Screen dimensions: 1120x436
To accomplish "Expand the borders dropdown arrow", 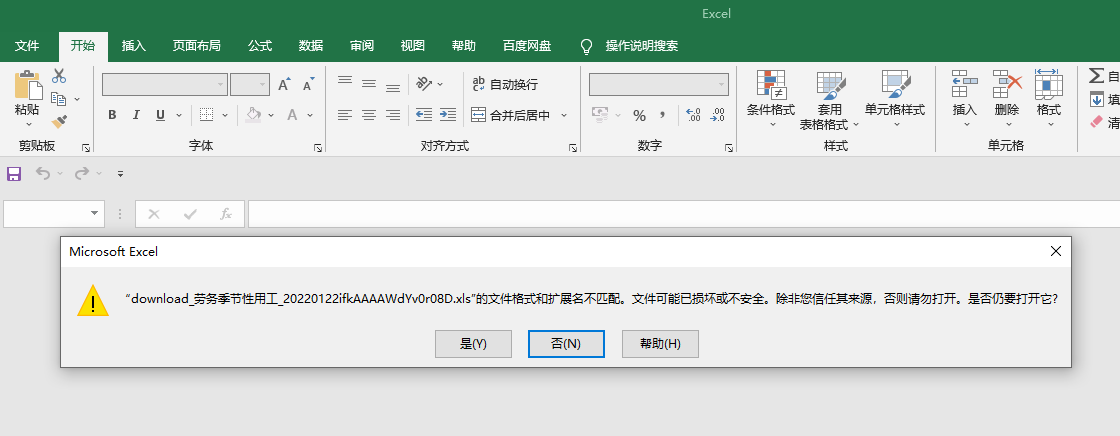I will [x=225, y=114].
